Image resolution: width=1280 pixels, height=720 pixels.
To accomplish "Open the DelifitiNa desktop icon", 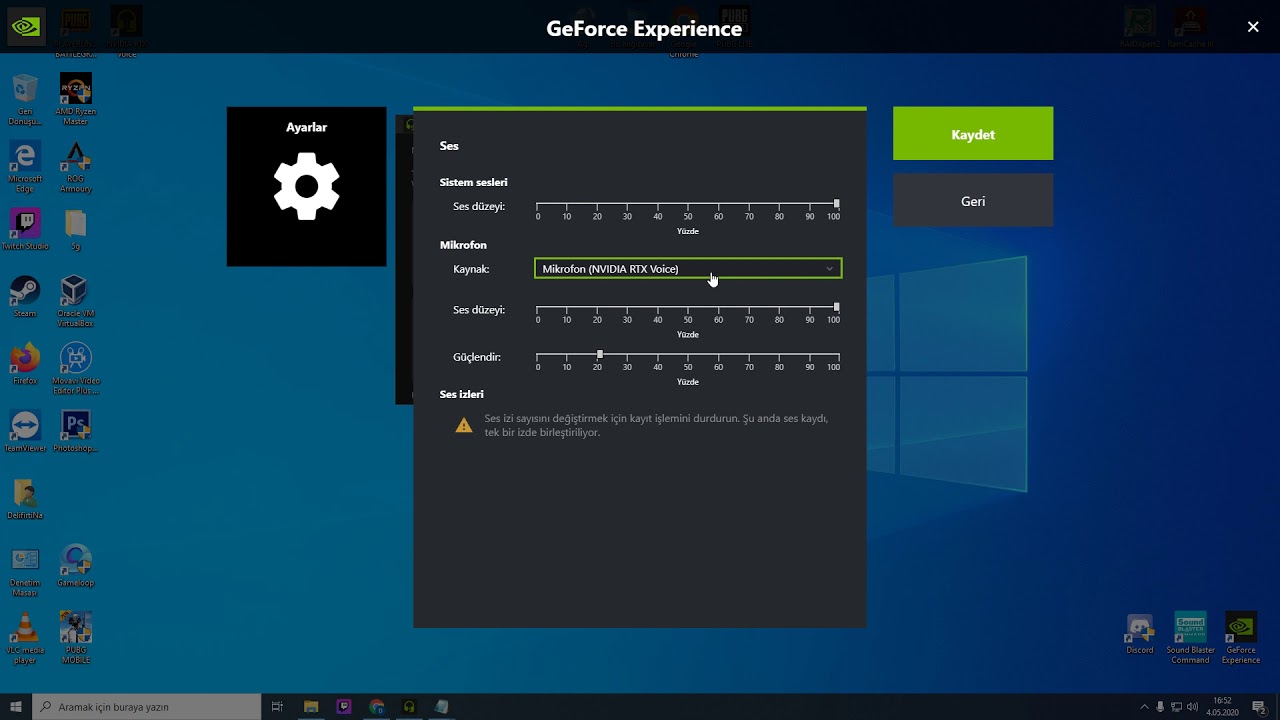I will pyautogui.click(x=25, y=499).
